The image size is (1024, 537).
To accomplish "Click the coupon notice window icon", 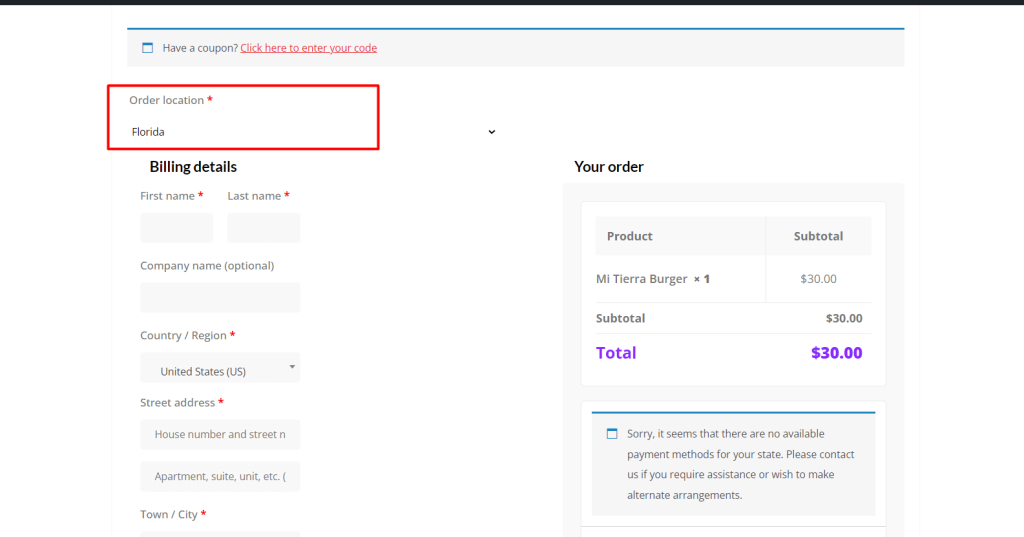I will tap(148, 48).
